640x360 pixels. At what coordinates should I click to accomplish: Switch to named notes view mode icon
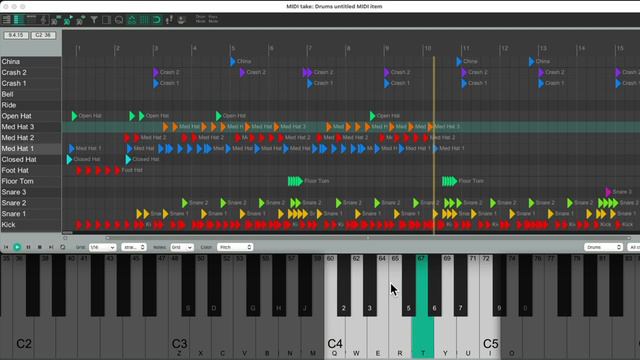[x=19, y=20]
